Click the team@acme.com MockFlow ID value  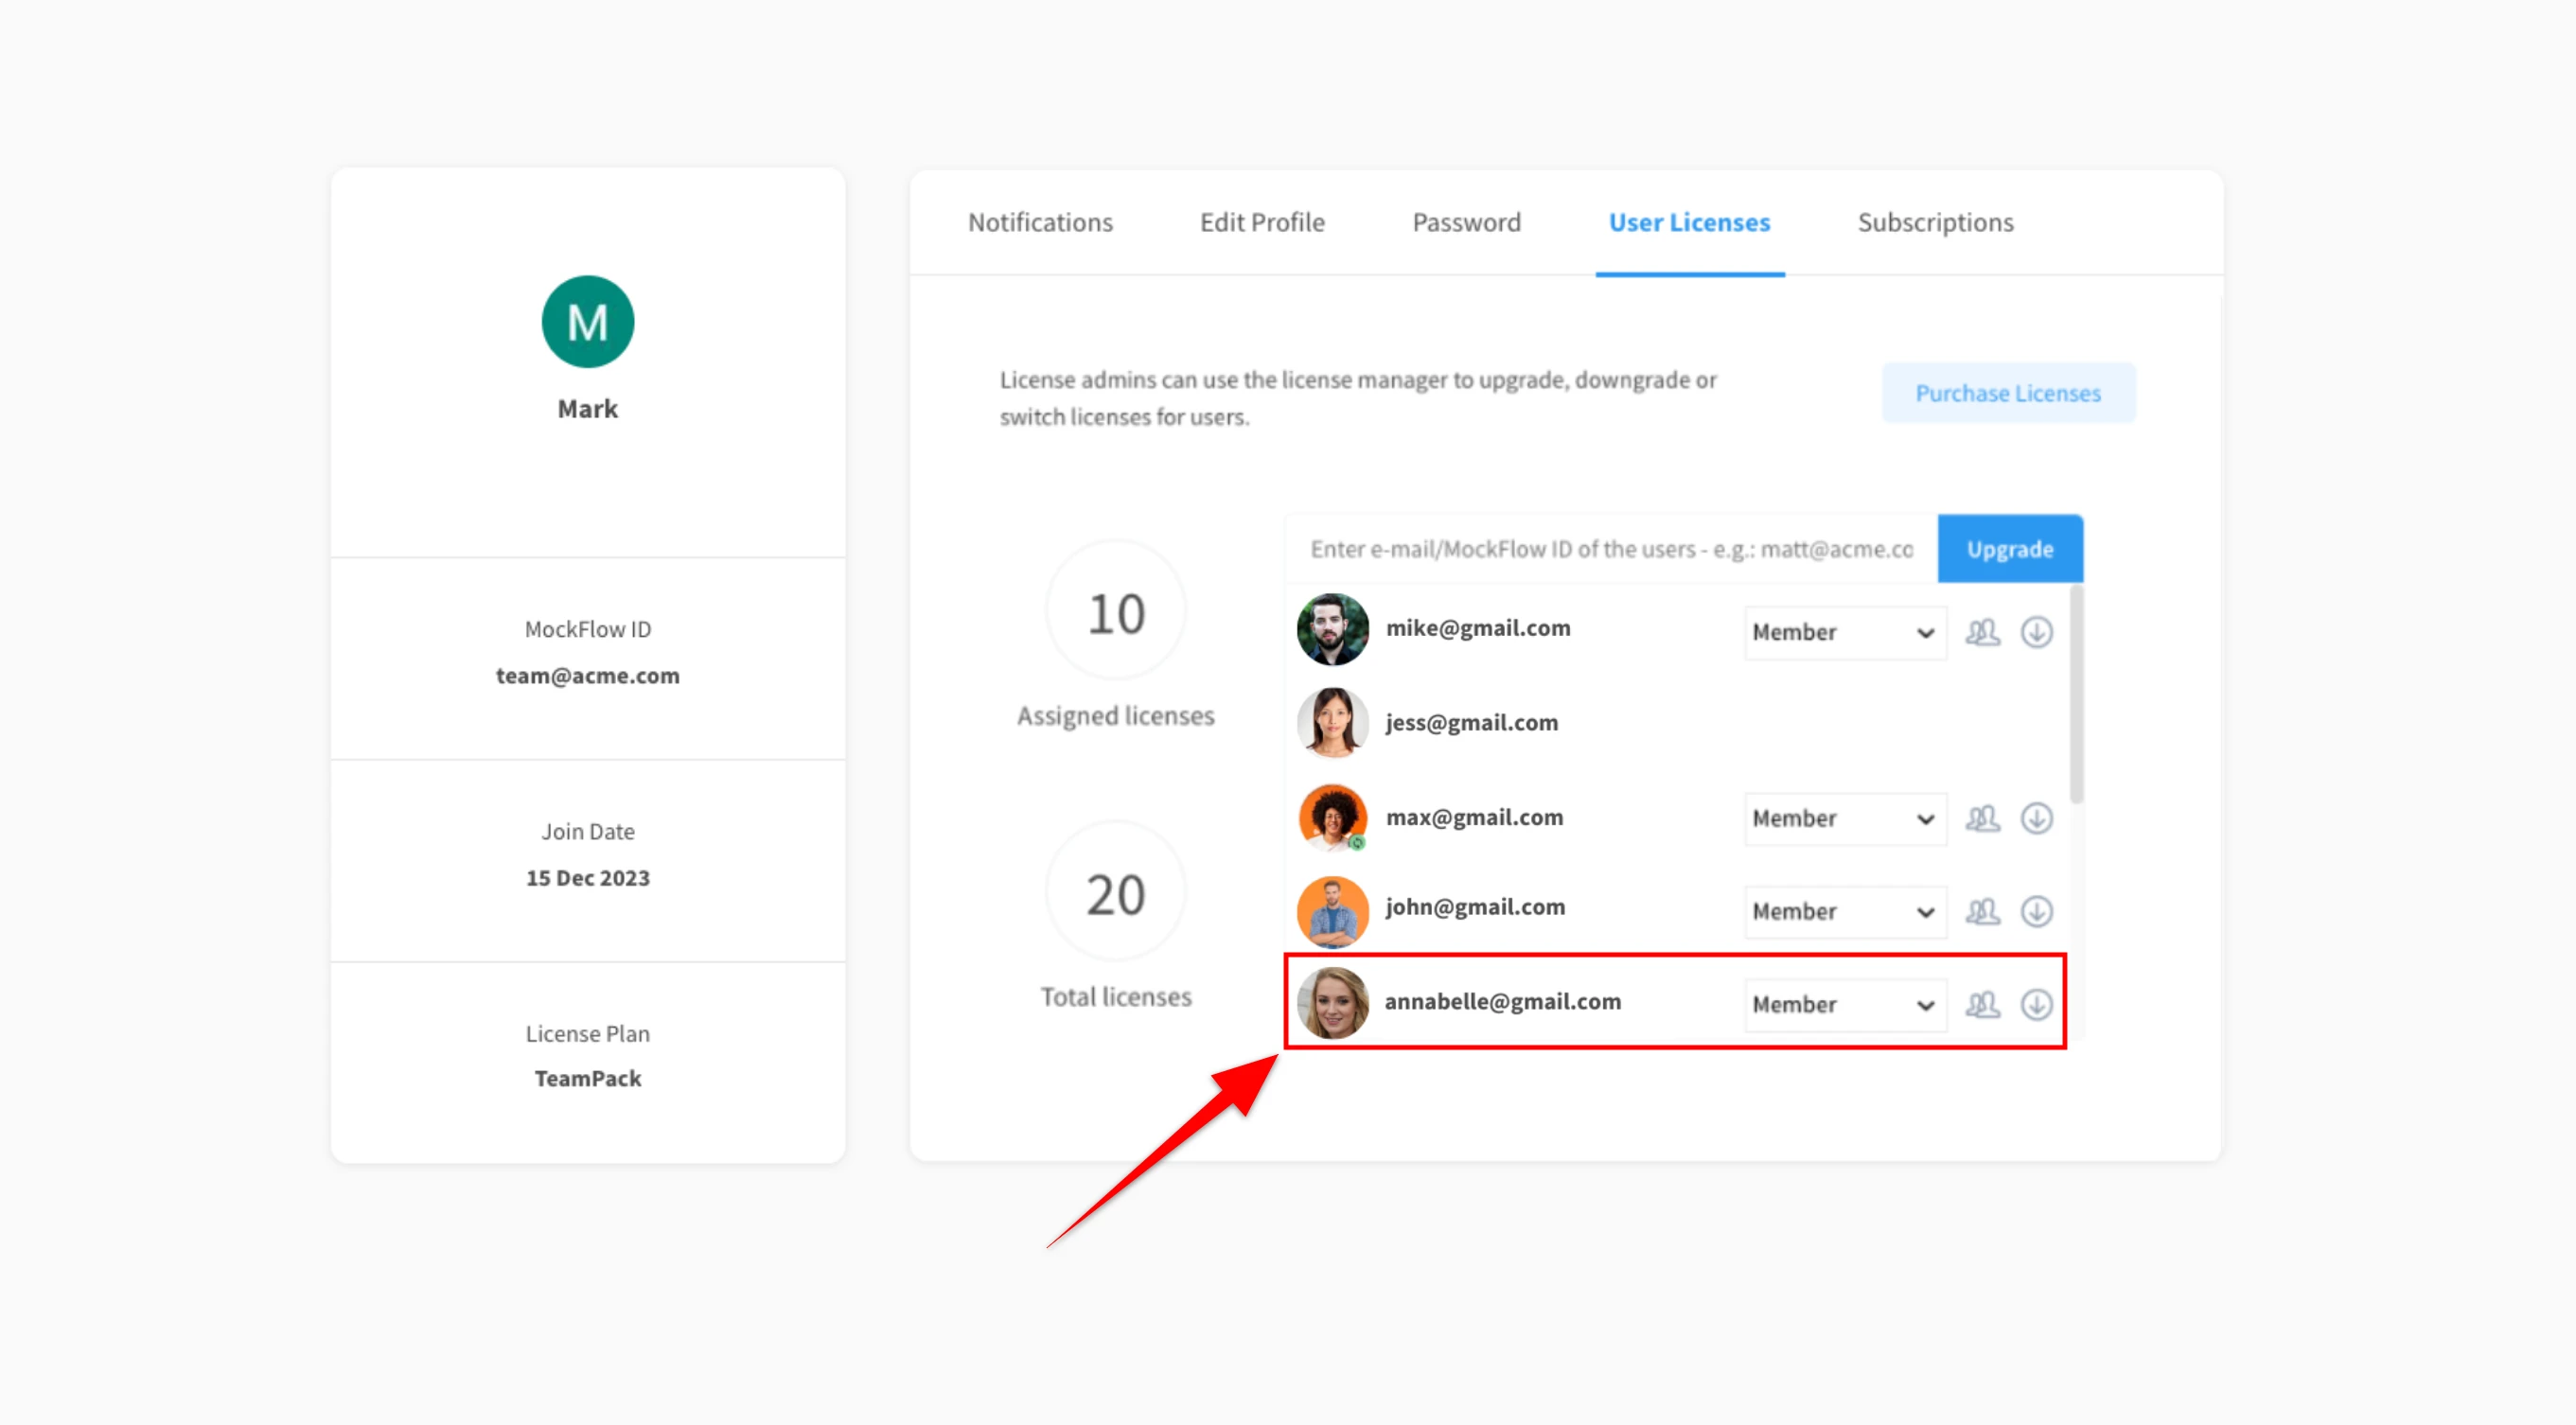[588, 676]
